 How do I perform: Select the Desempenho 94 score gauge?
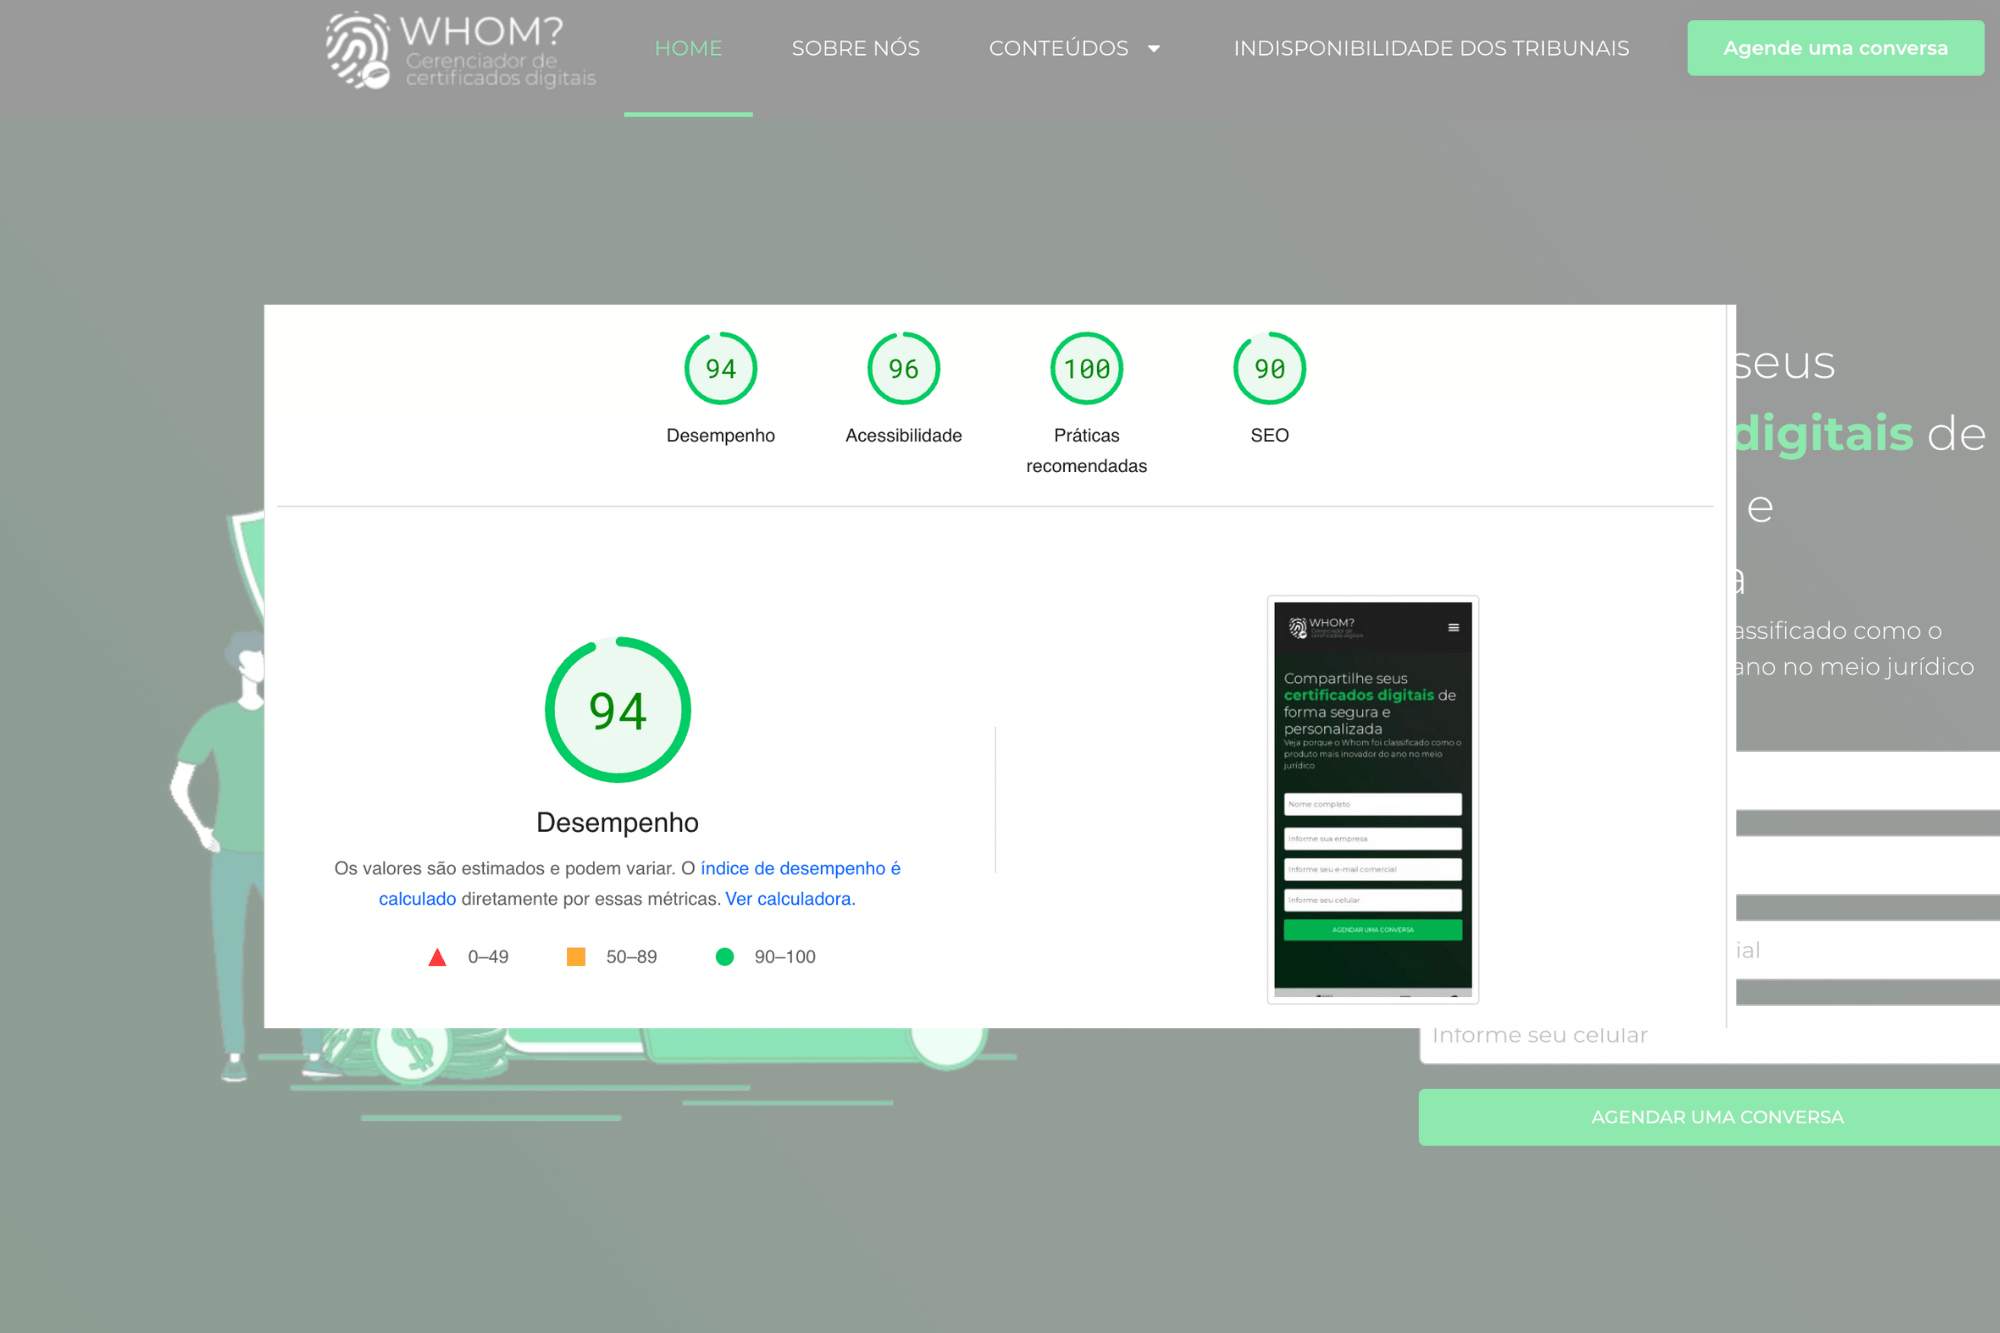click(x=720, y=368)
